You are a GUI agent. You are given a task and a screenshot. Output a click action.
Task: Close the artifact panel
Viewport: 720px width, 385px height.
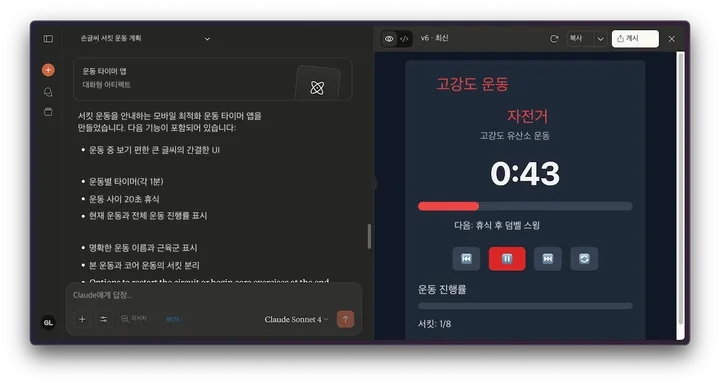point(672,39)
